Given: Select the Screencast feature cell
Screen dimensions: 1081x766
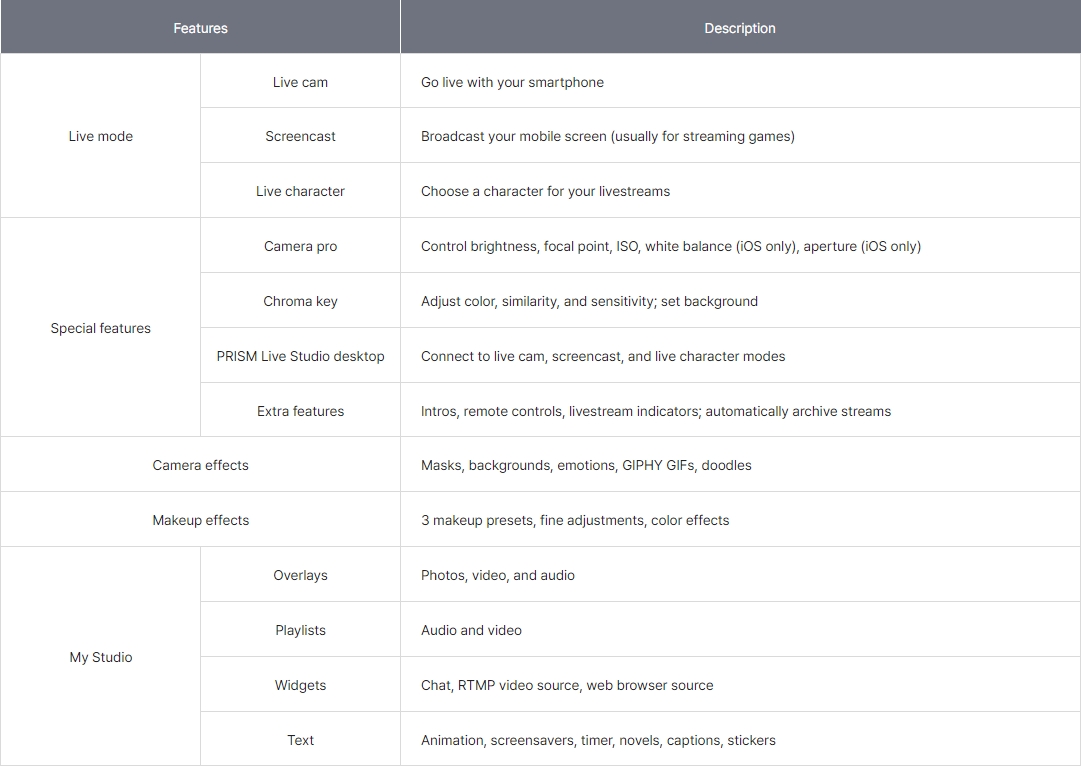Looking at the screenshot, I should (300, 136).
